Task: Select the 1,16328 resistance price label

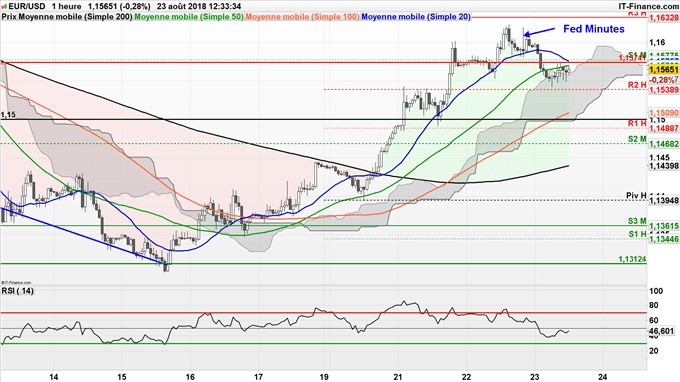Action: pyautogui.click(x=664, y=17)
